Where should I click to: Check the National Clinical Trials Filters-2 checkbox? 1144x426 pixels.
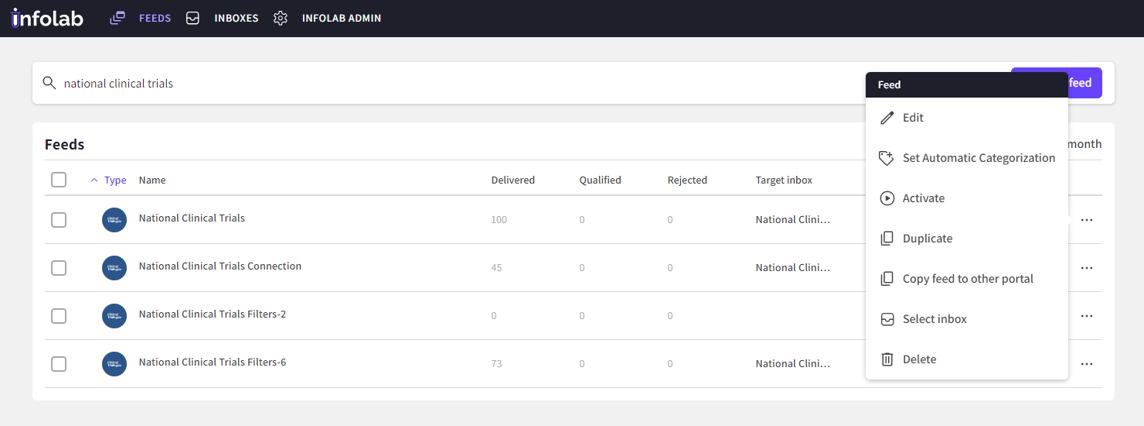click(58, 316)
